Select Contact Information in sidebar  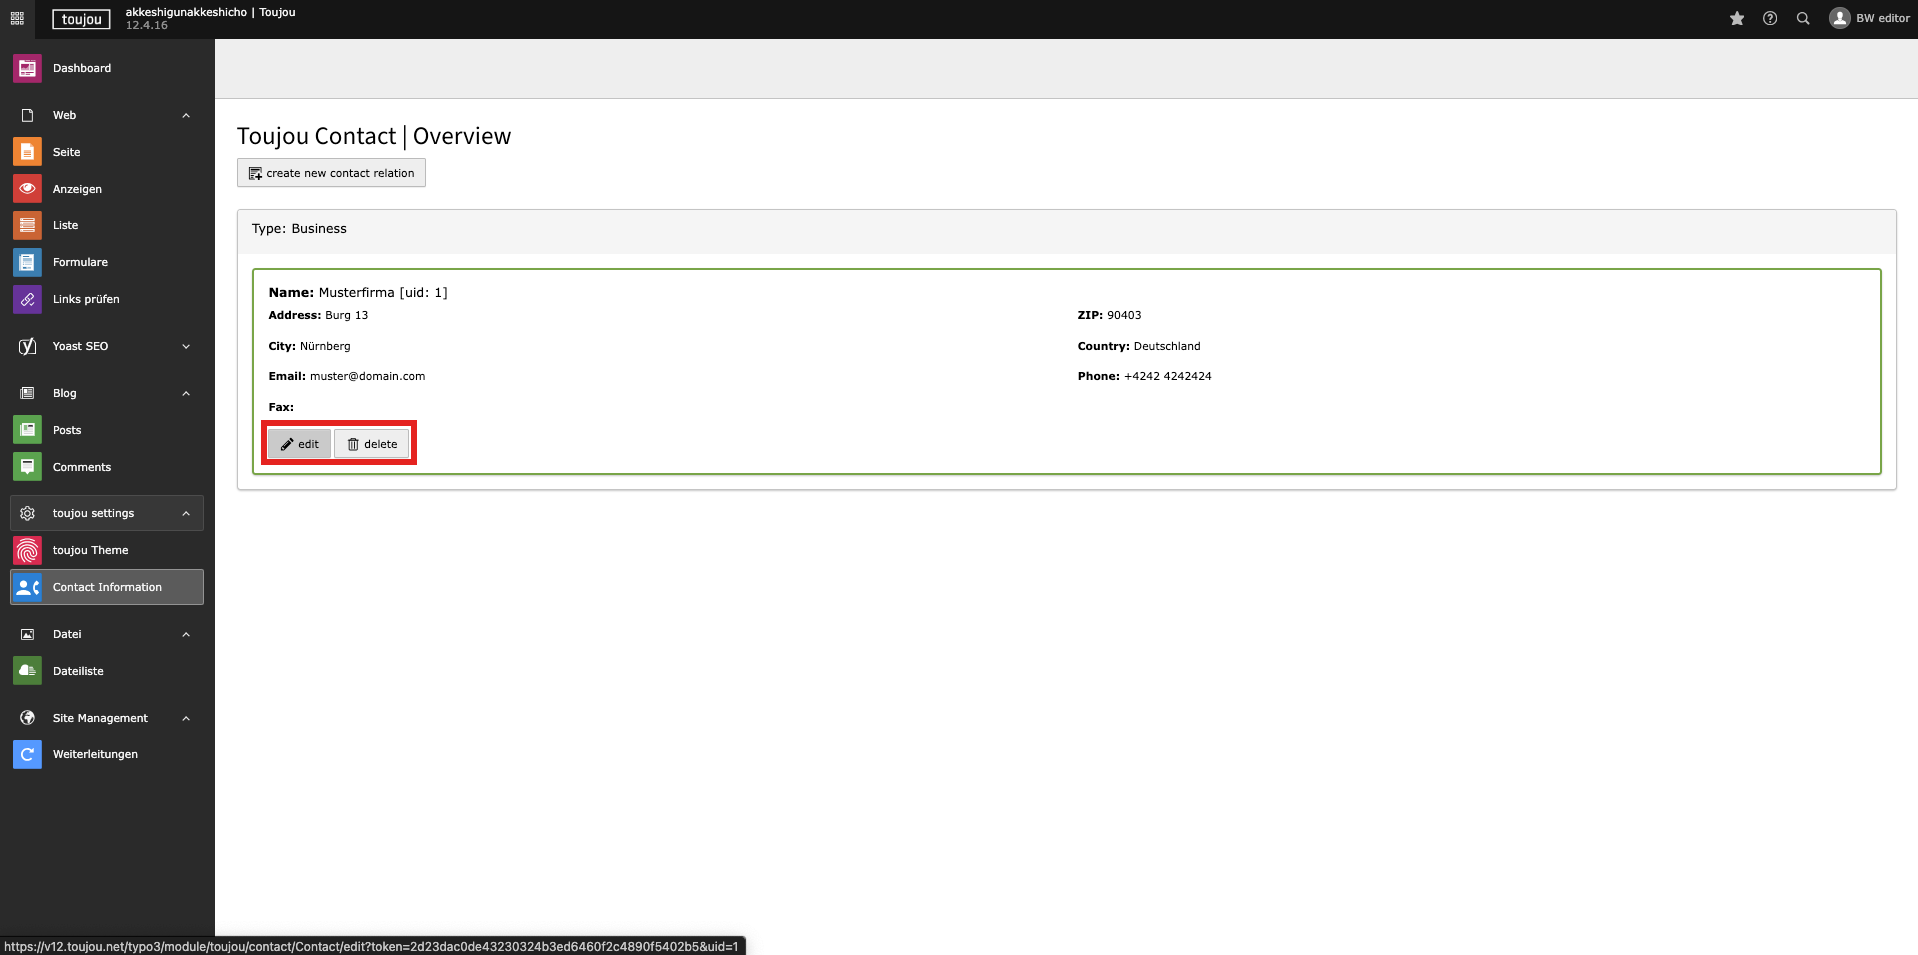click(107, 587)
